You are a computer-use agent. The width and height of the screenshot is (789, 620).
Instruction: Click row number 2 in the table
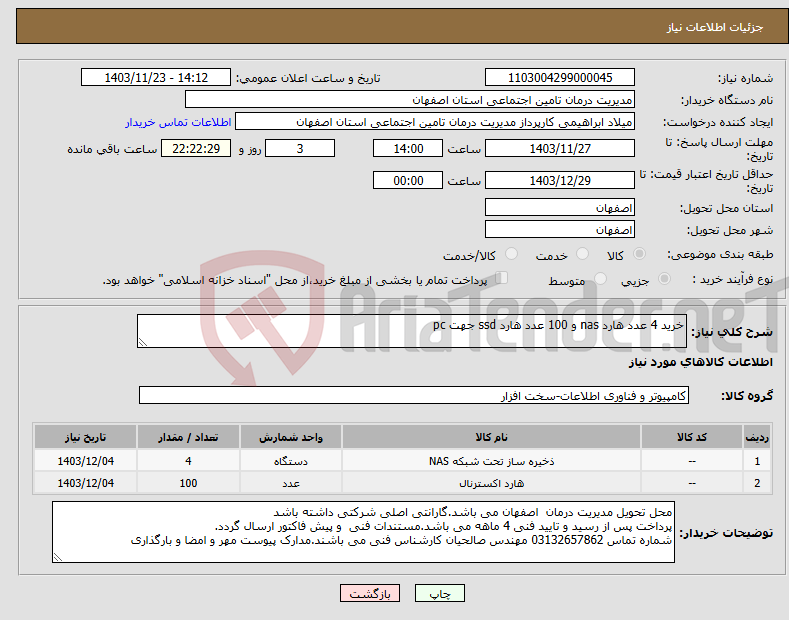click(x=757, y=483)
